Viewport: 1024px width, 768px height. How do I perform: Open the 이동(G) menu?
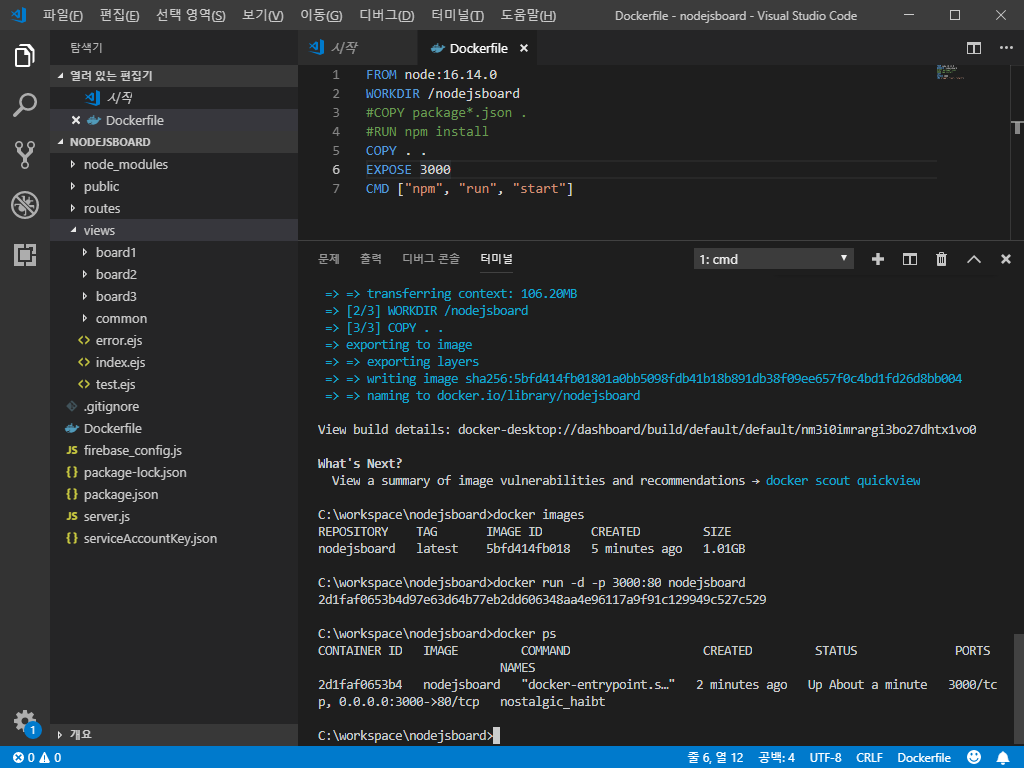click(321, 15)
